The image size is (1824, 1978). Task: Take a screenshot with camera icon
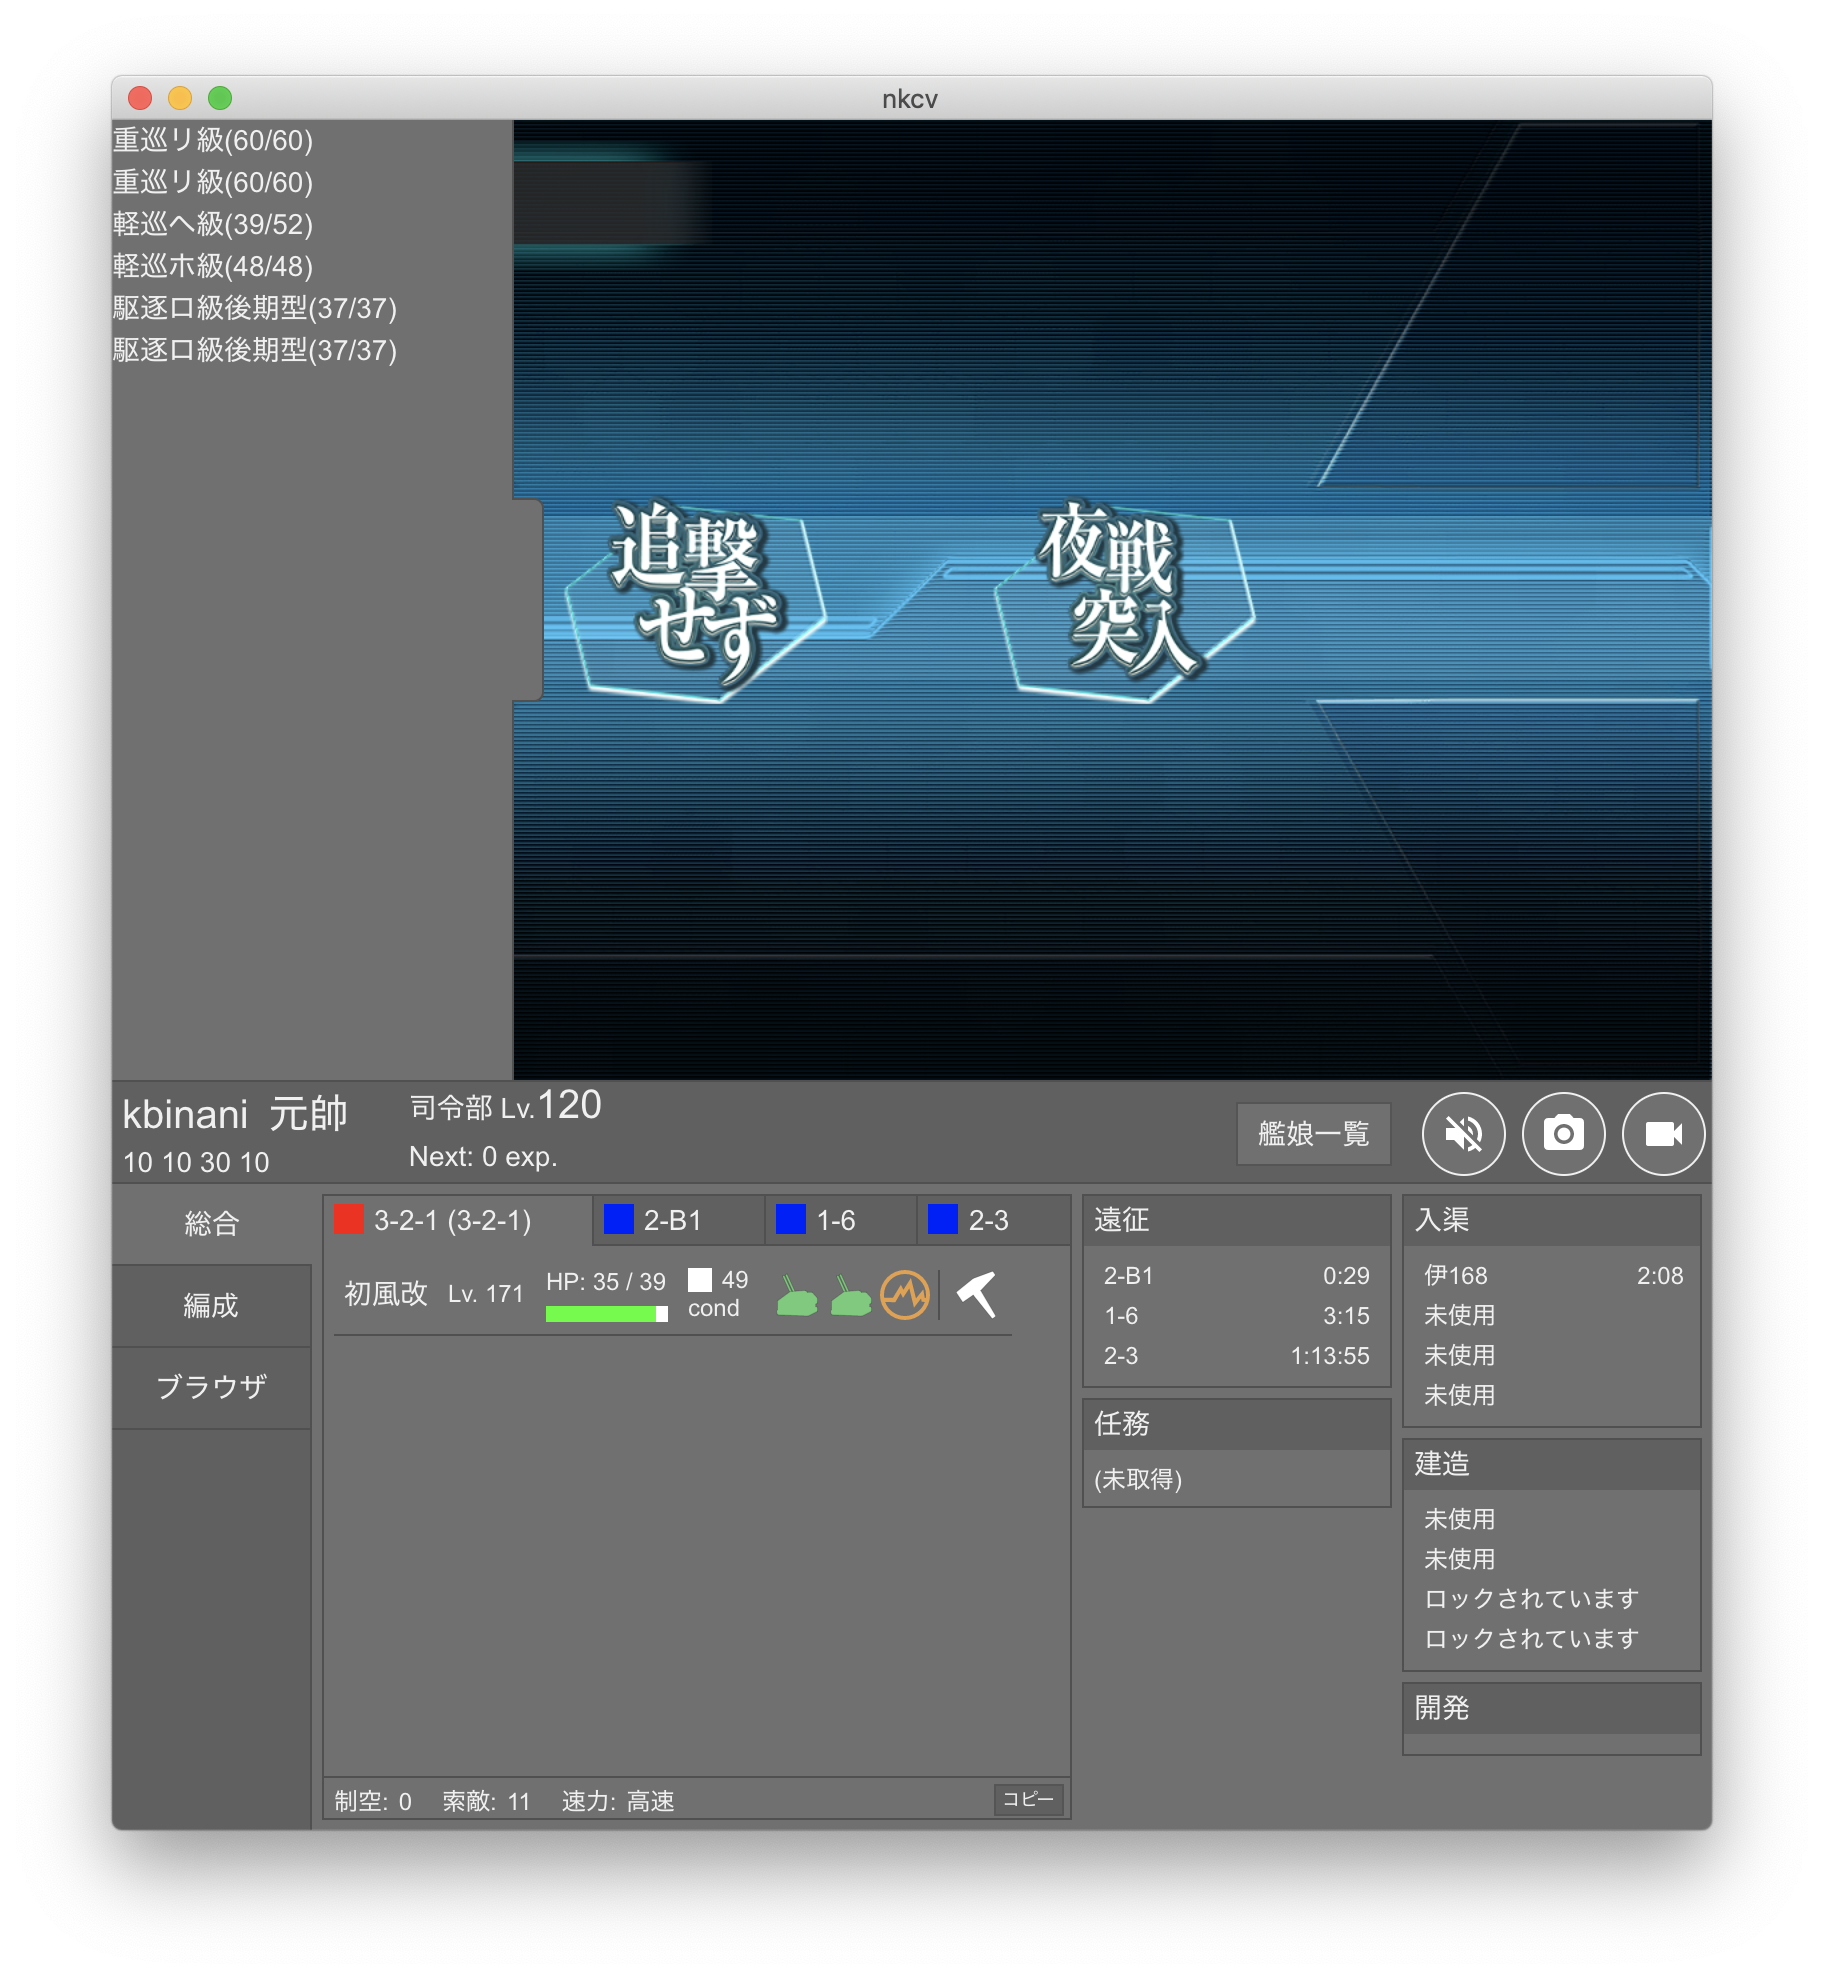coord(1563,1133)
